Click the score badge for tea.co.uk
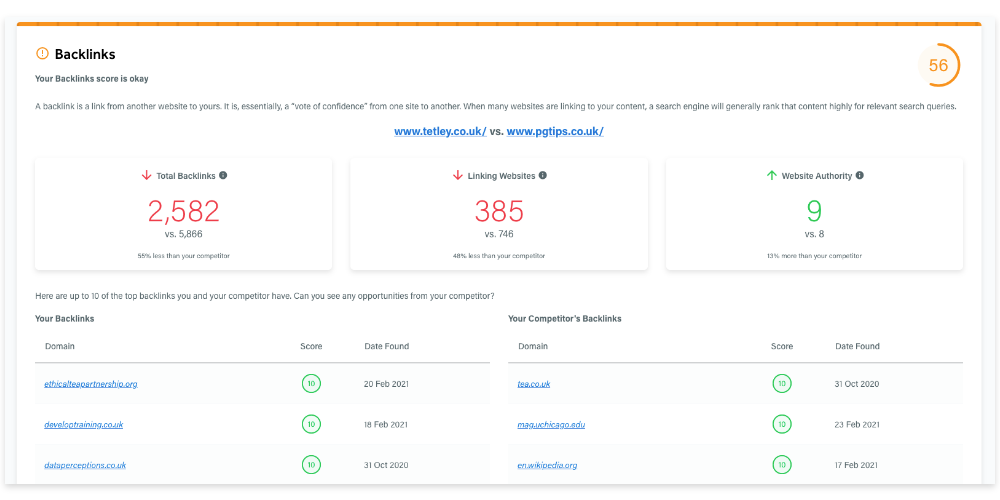This screenshot has height=500, width=1000. (782, 384)
